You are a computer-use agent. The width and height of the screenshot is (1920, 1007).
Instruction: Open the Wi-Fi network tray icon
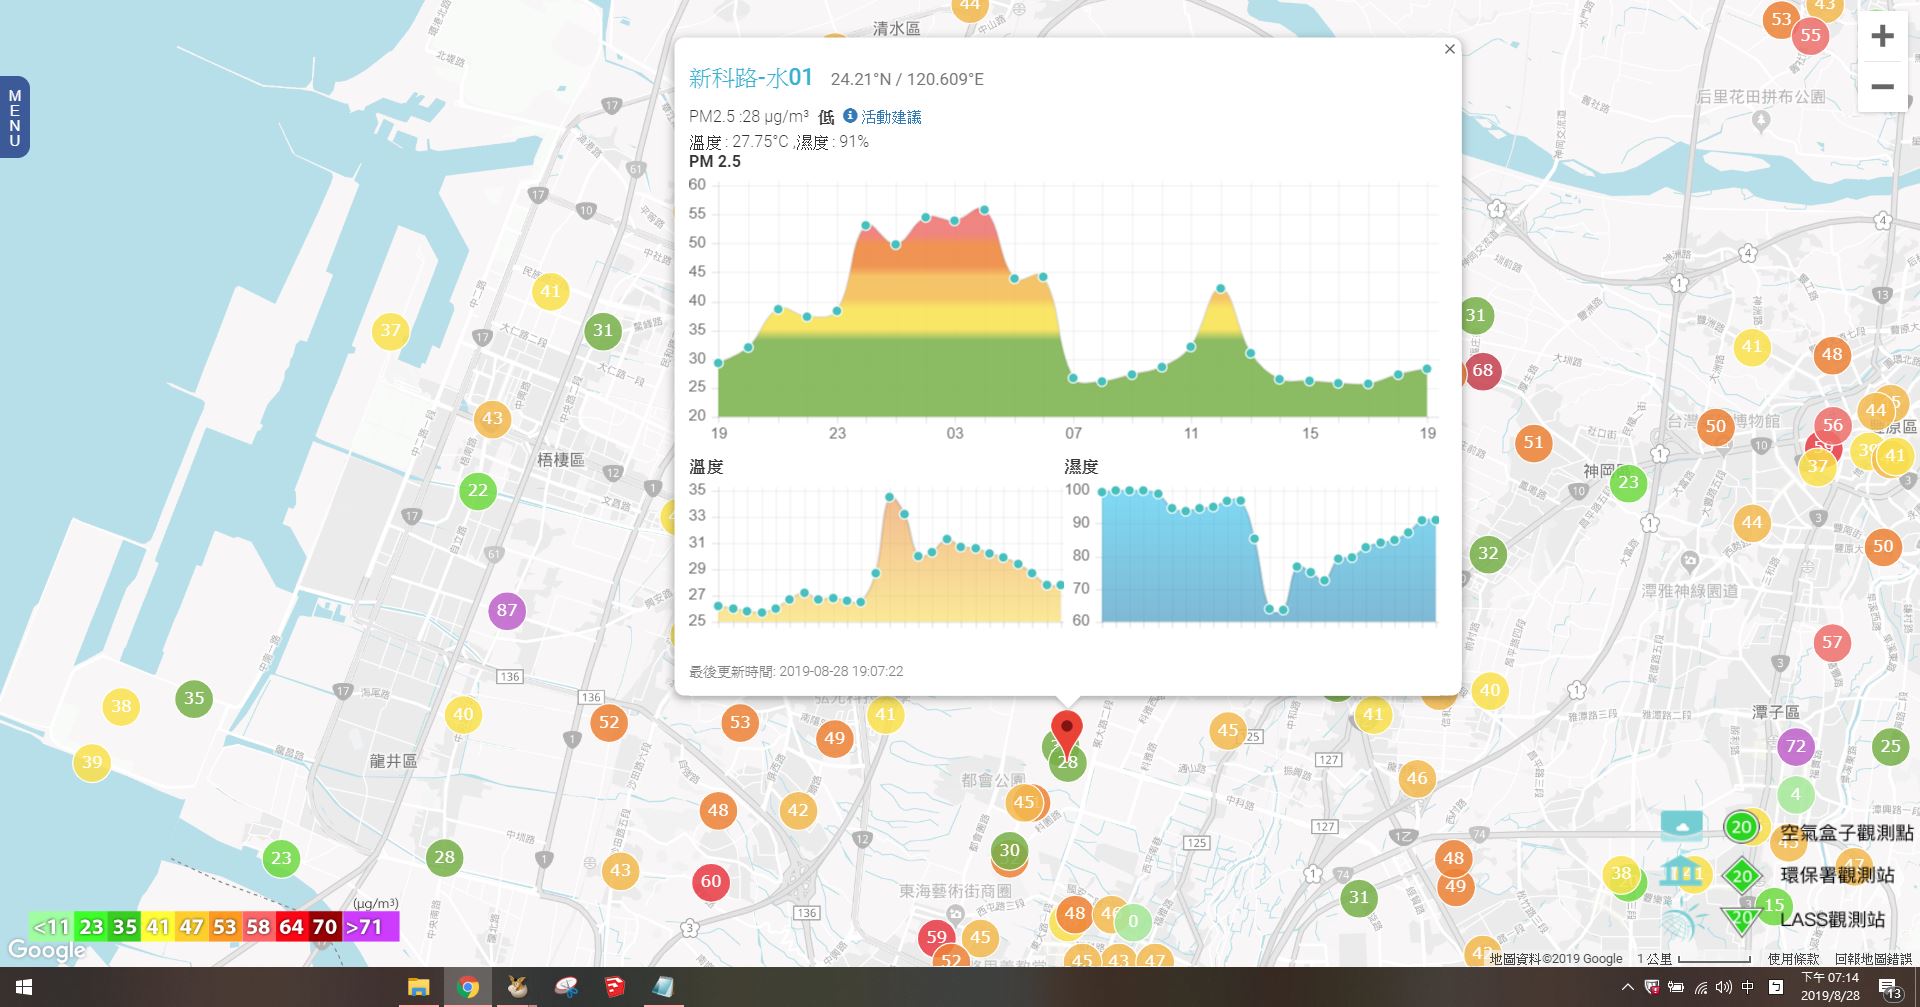coord(1701,988)
